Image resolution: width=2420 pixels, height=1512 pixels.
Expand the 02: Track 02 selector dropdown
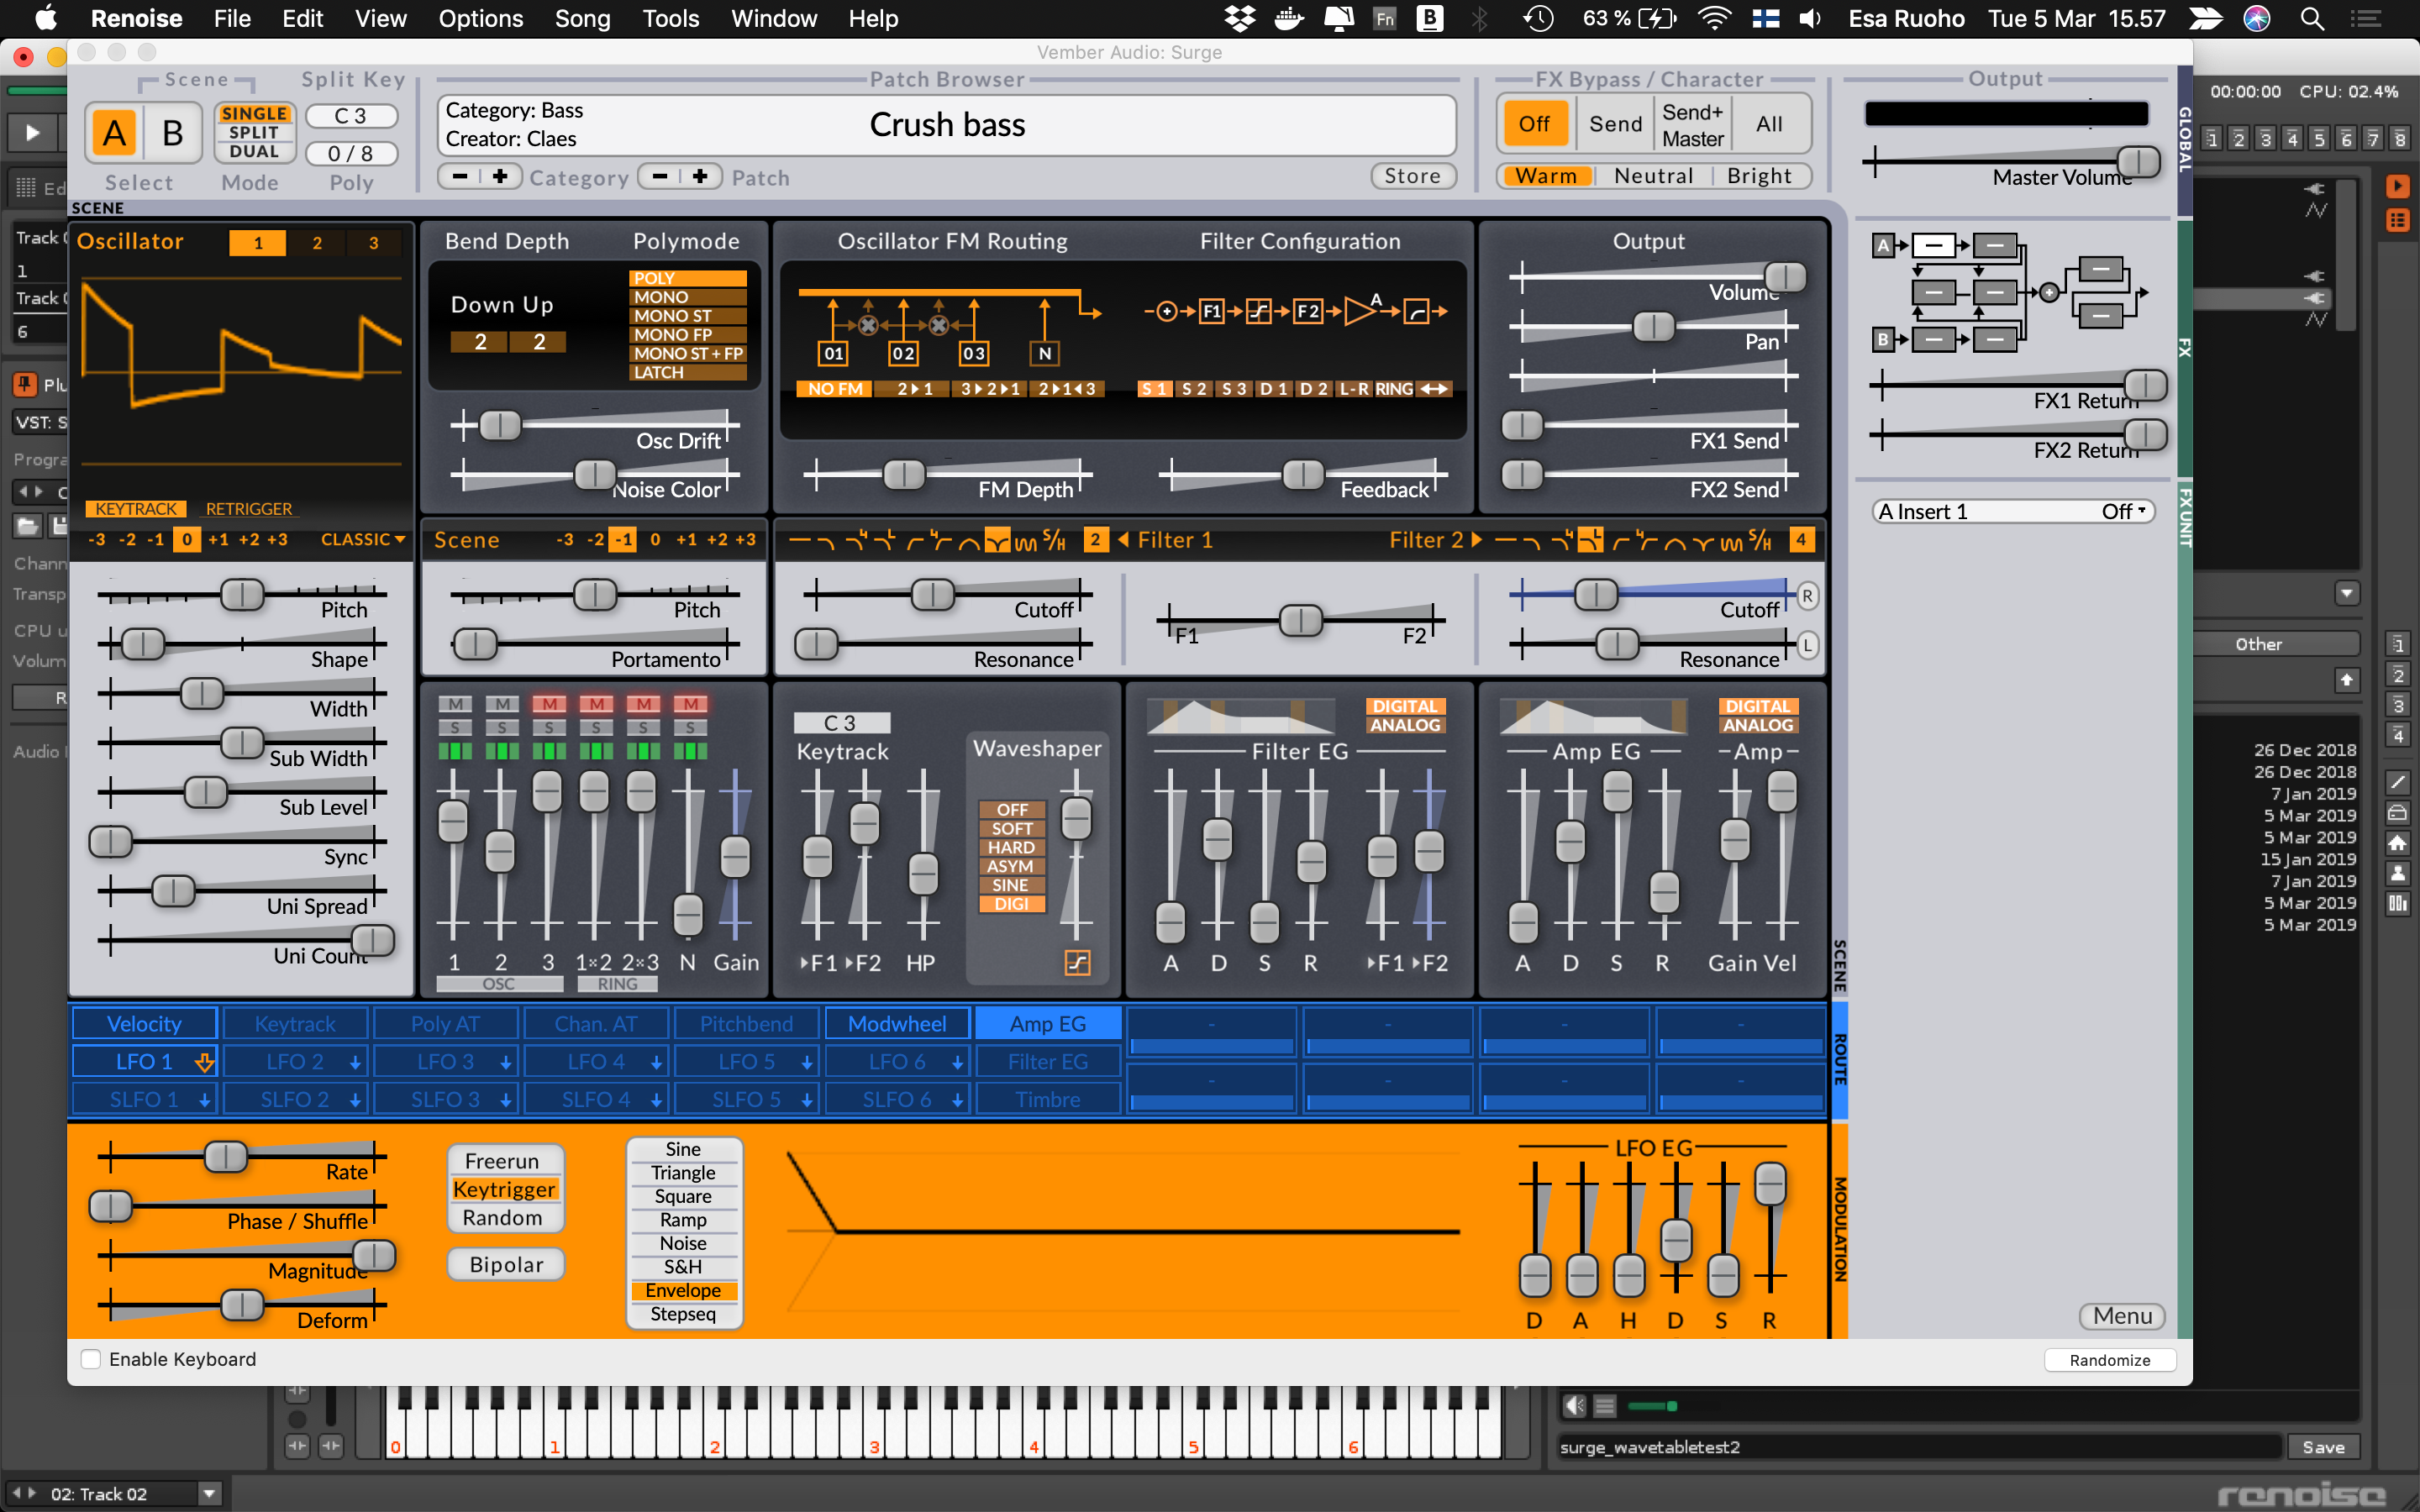click(x=209, y=1494)
